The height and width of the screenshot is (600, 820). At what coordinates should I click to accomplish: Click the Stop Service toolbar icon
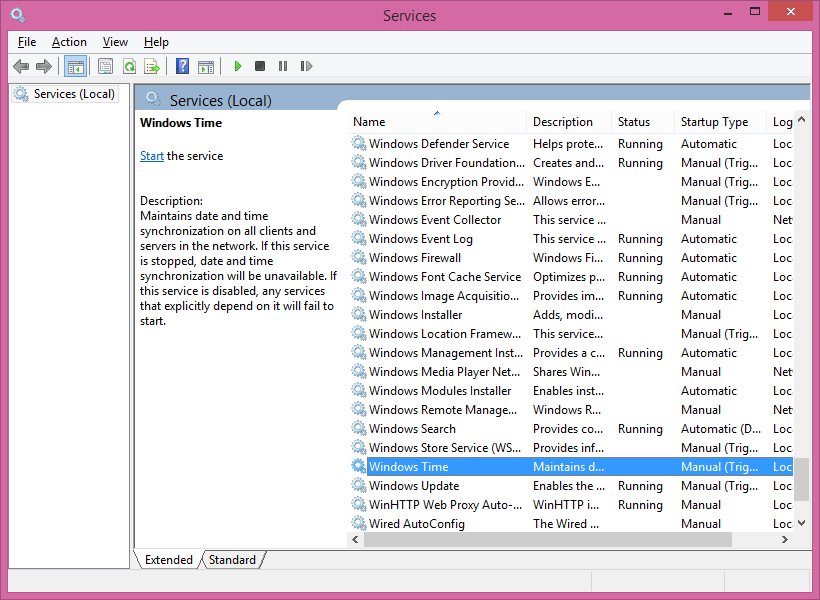pos(259,66)
